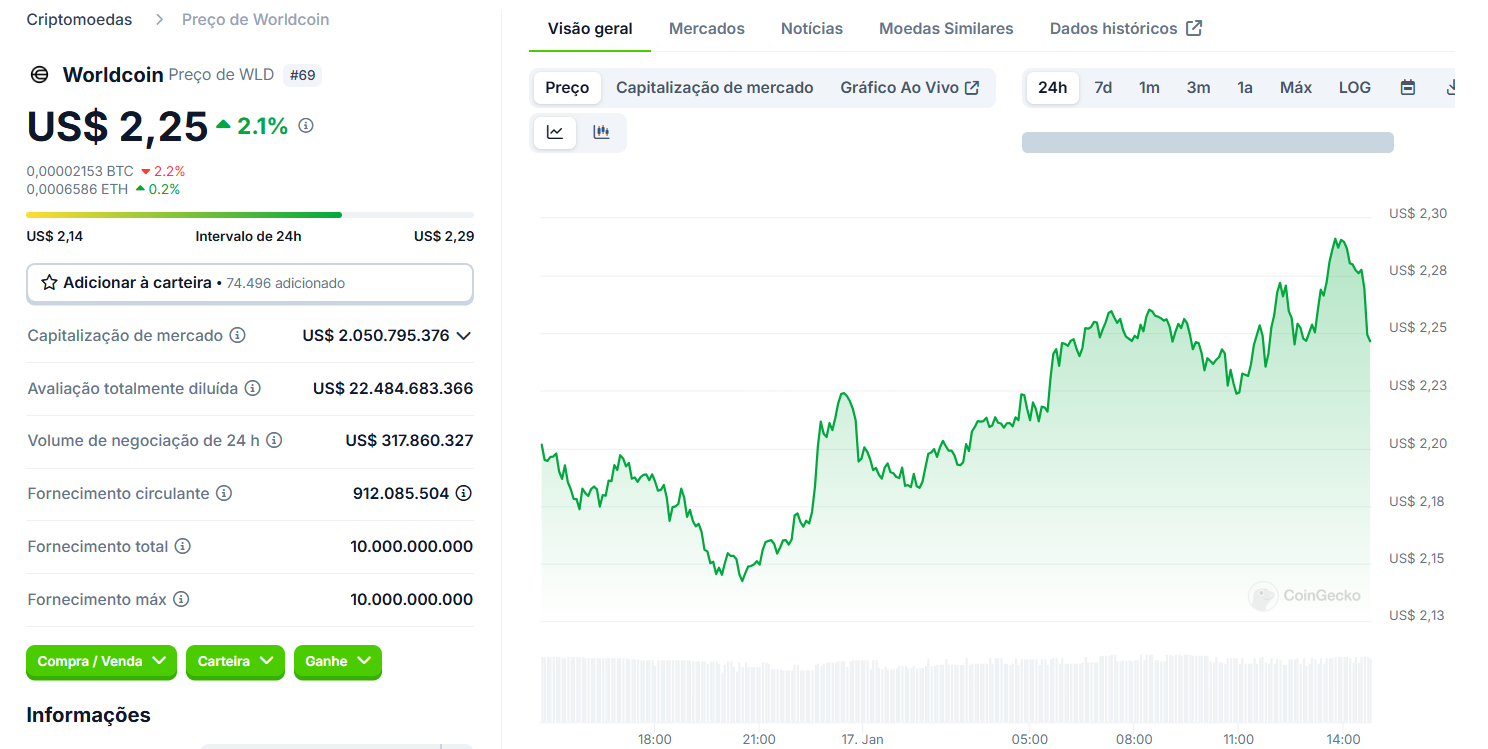Click the gray chart range scrollbar
This screenshot has width=1488, height=749.
point(1207,142)
